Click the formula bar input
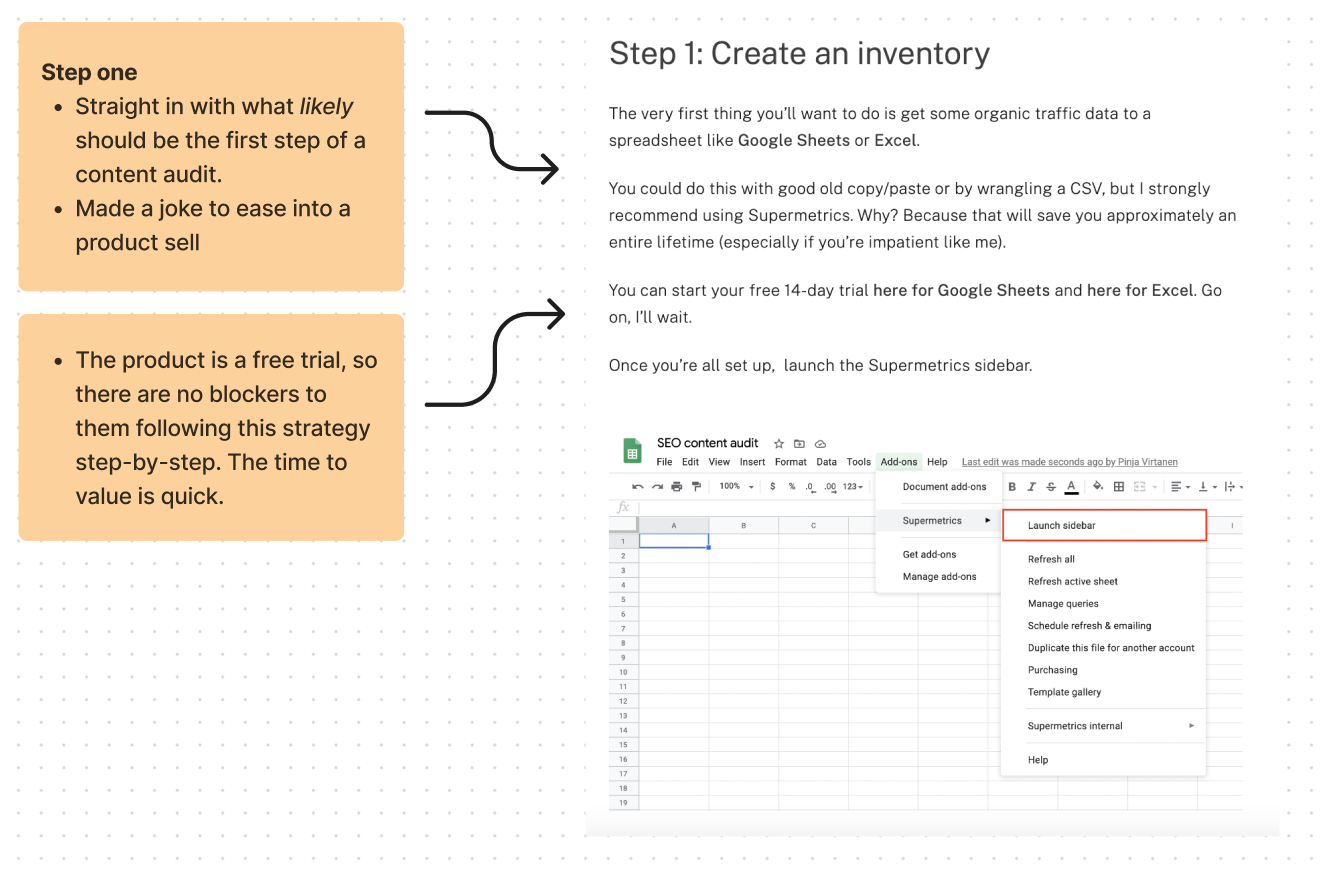Screen dimensions: 1320x872 (755, 507)
